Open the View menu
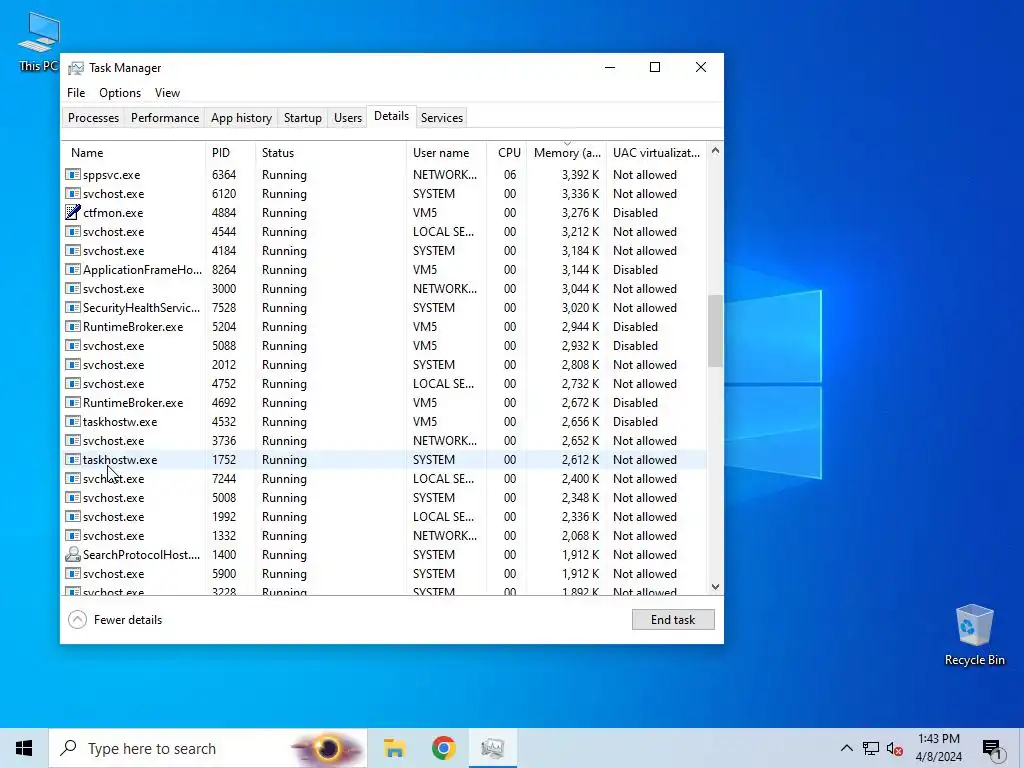Screen dimensions: 1024x768 point(167,93)
